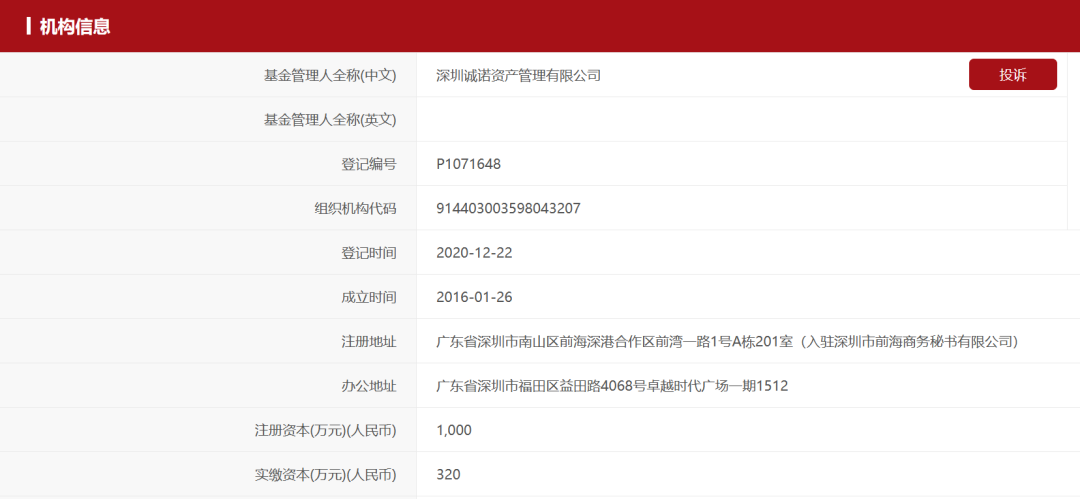This screenshot has width=1080, height=499.
Task: Select organization code 914403003598043207
Action: 508,208
